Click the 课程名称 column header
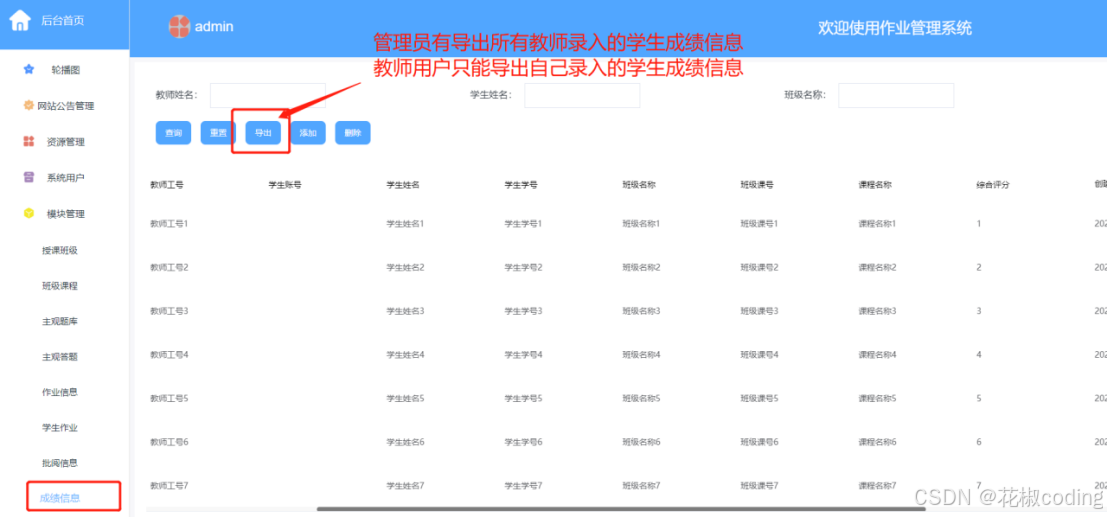1107x517 pixels. [x=875, y=185]
